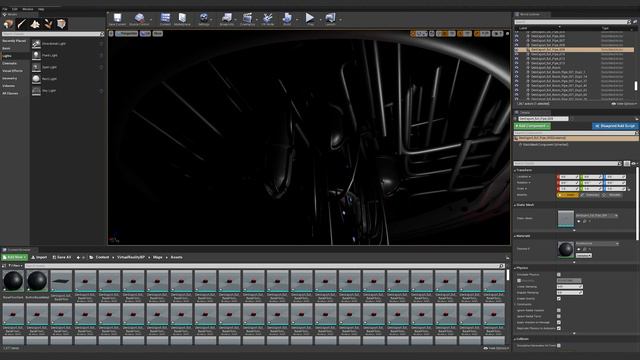640x360 pixels.
Task: Click Save All in Content Browser
Action: 62,257
